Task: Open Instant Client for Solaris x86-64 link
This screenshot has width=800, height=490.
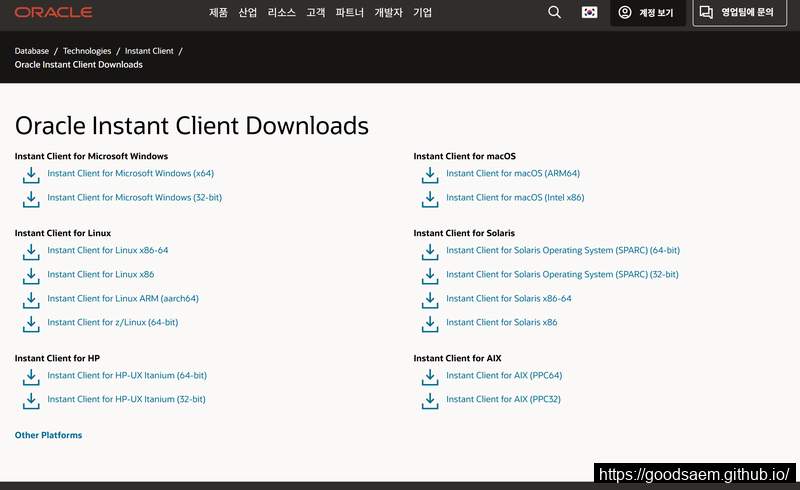Action: pyautogui.click(x=509, y=298)
